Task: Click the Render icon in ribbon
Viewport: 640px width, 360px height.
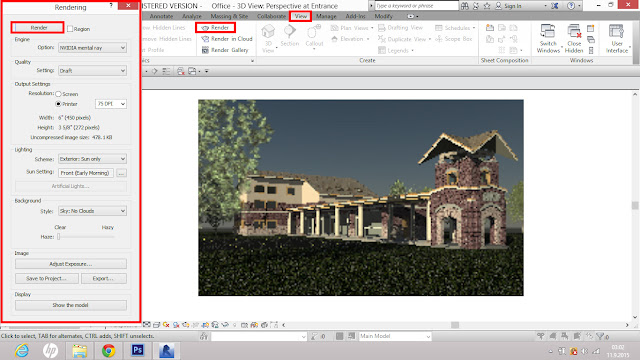Action: [x=205, y=28]
